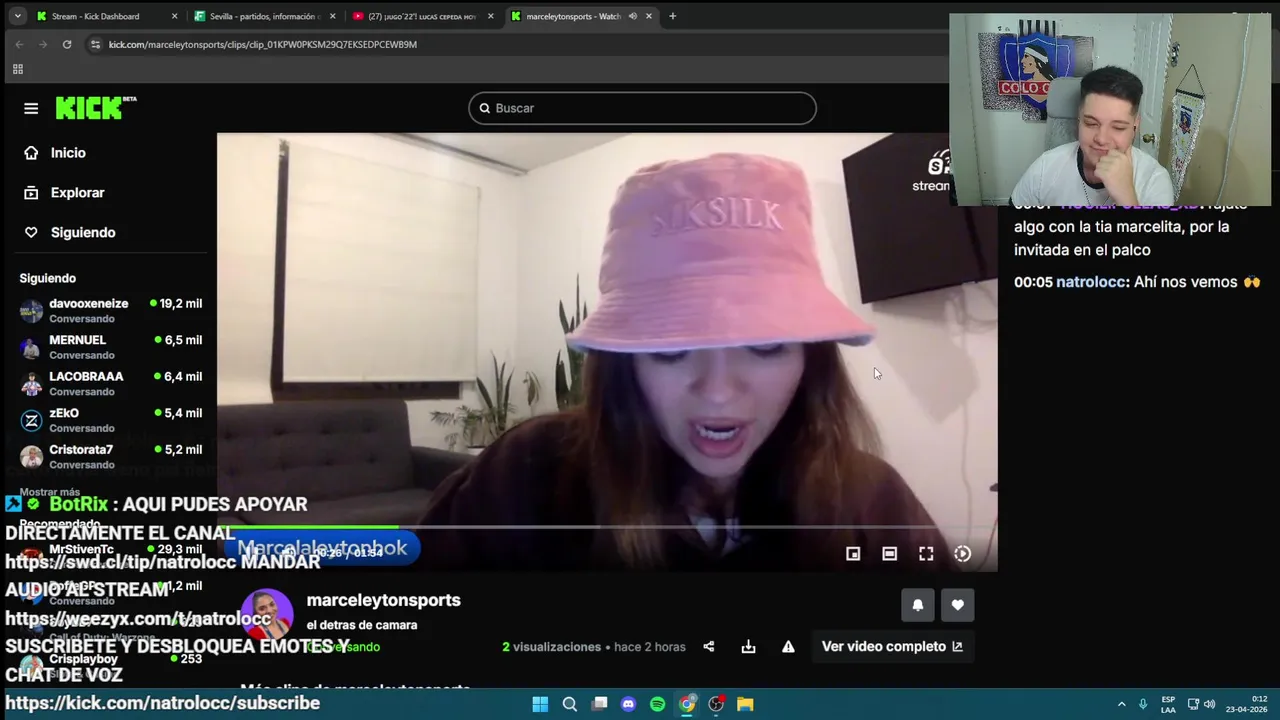Switch to Stream - Kick Dashboard tab
1280x720 pixels.
[x=105, y=16]
